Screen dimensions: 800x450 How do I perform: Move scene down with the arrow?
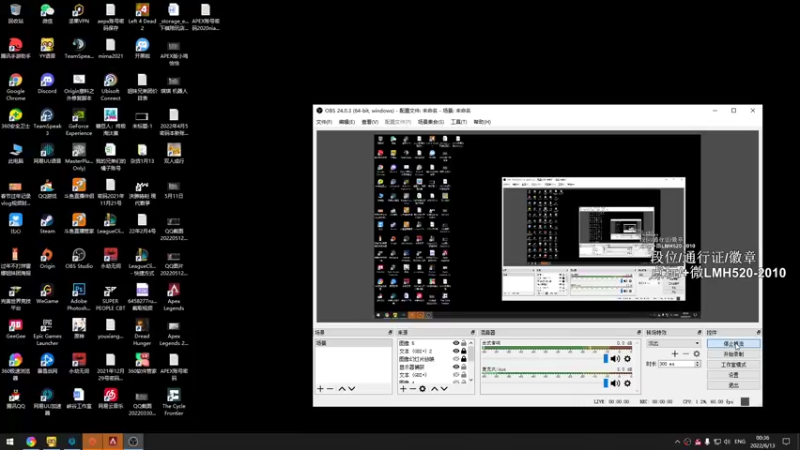tap(352, 389)
